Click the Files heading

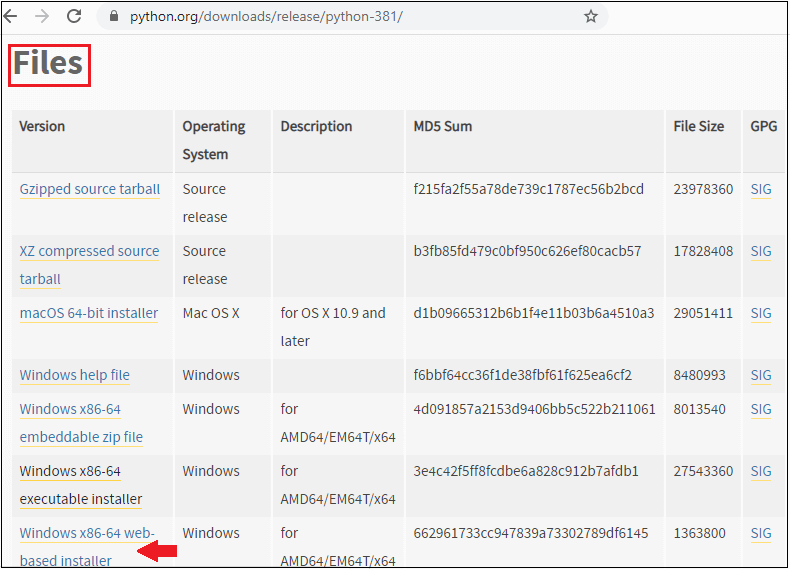(x=48, y=64)
